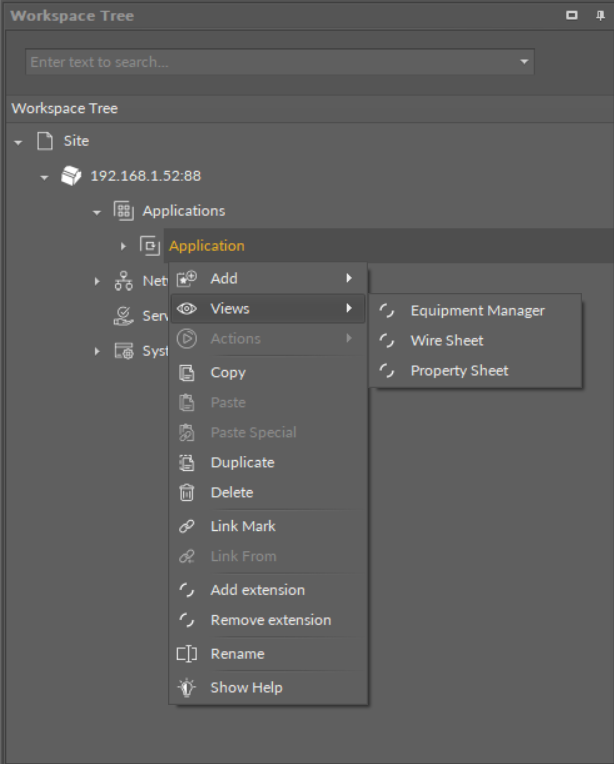Open Property Sheet view
The width and height of the screenshot is (614, 764).
459,370
